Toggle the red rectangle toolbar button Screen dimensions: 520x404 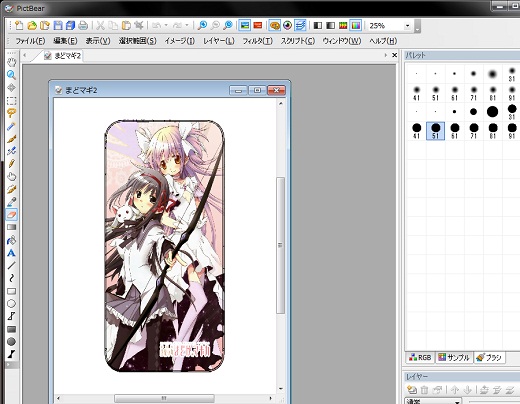258,25
